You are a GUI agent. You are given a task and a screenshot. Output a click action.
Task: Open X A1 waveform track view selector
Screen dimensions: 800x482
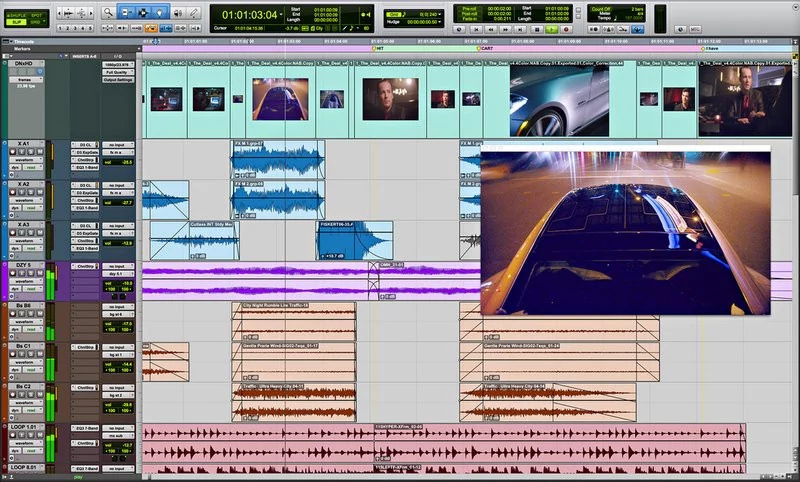coord(26,160)
